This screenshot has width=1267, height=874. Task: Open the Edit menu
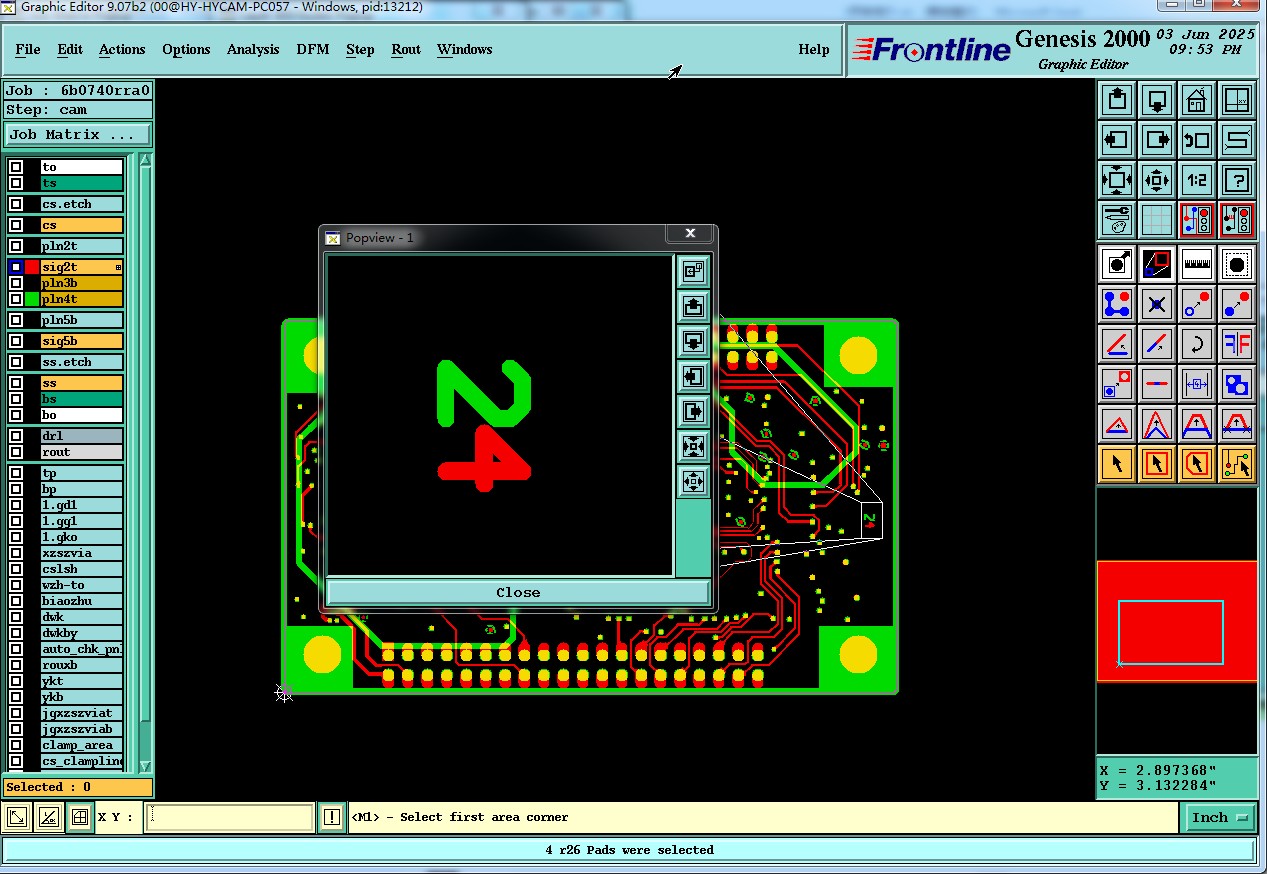pos(70,49)
